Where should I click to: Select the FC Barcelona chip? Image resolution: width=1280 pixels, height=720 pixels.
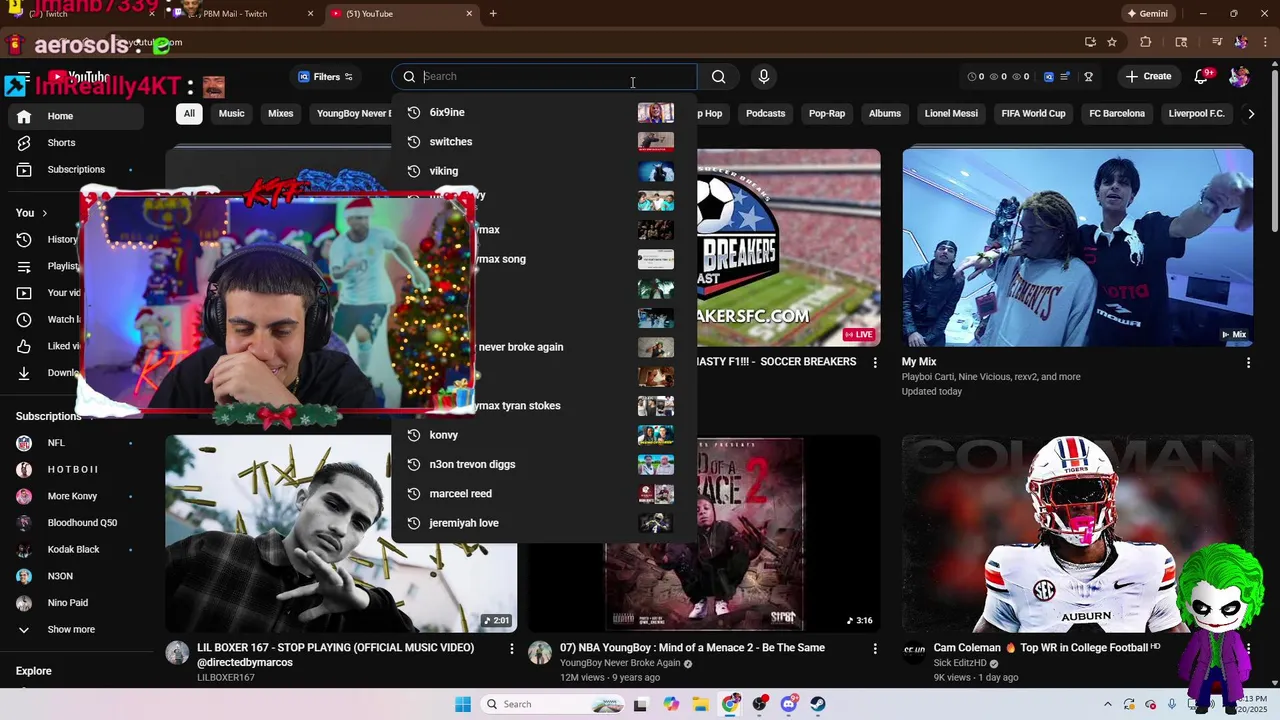coord(1117,114)
